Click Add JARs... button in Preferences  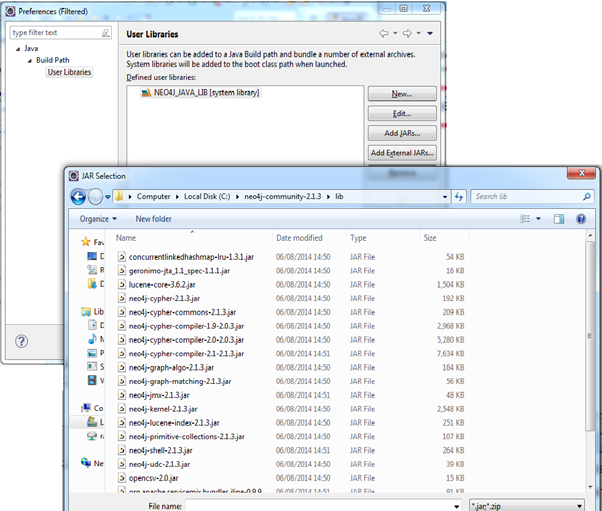402,133
